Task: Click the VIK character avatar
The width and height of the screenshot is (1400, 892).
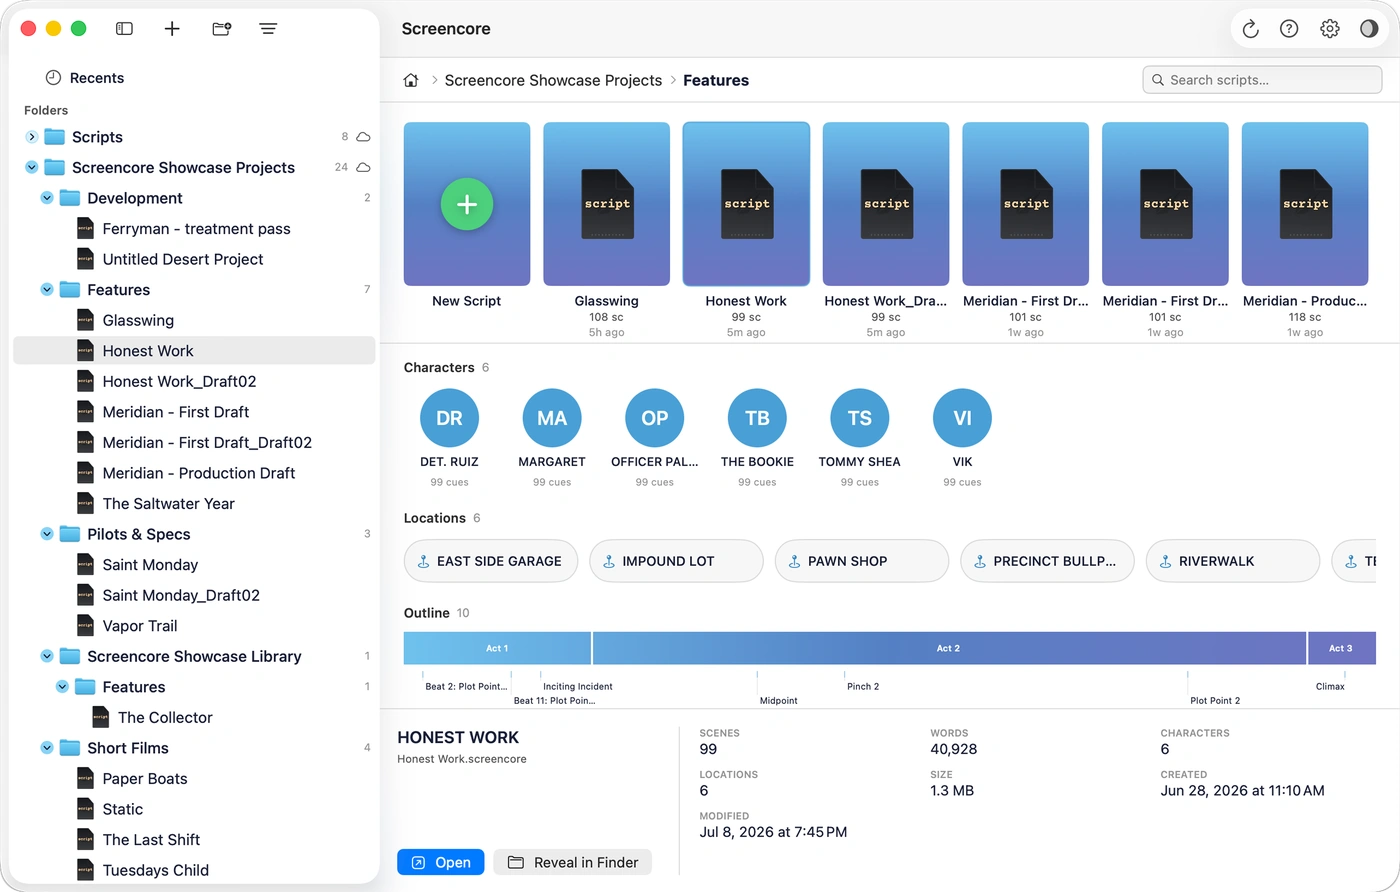Action: click(962, 418)
